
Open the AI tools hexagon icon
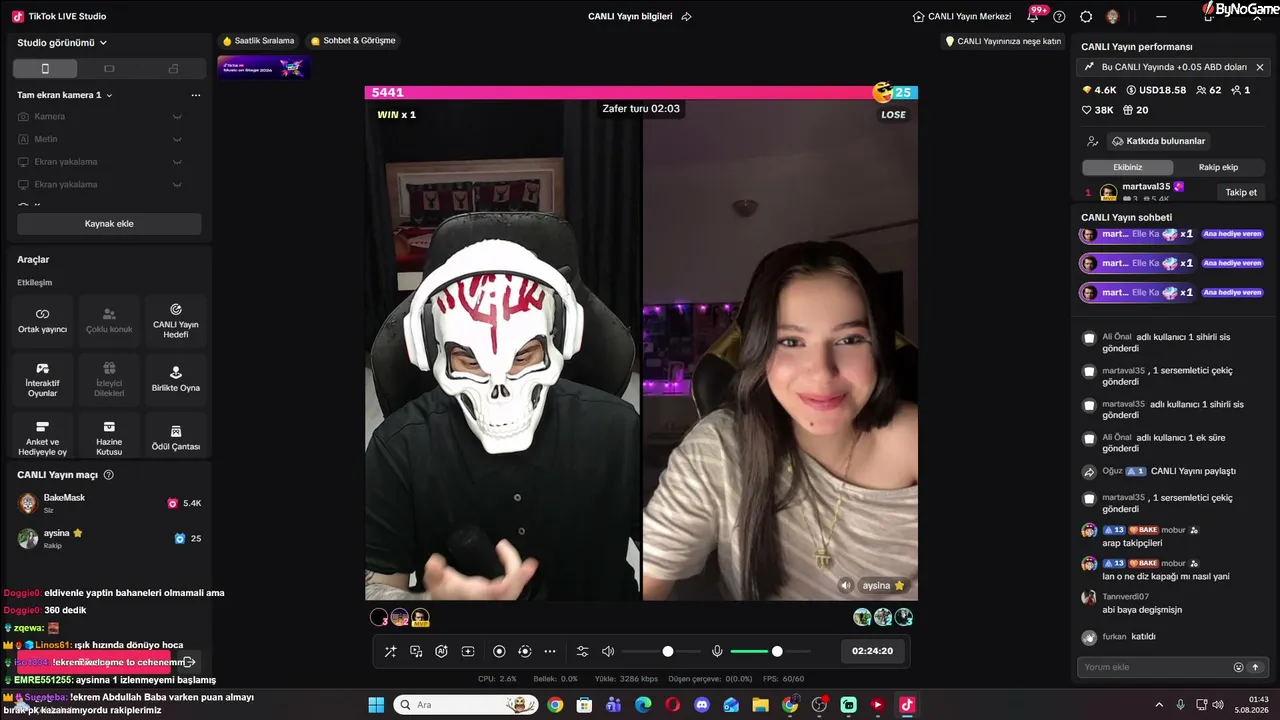tap(441, 651)
